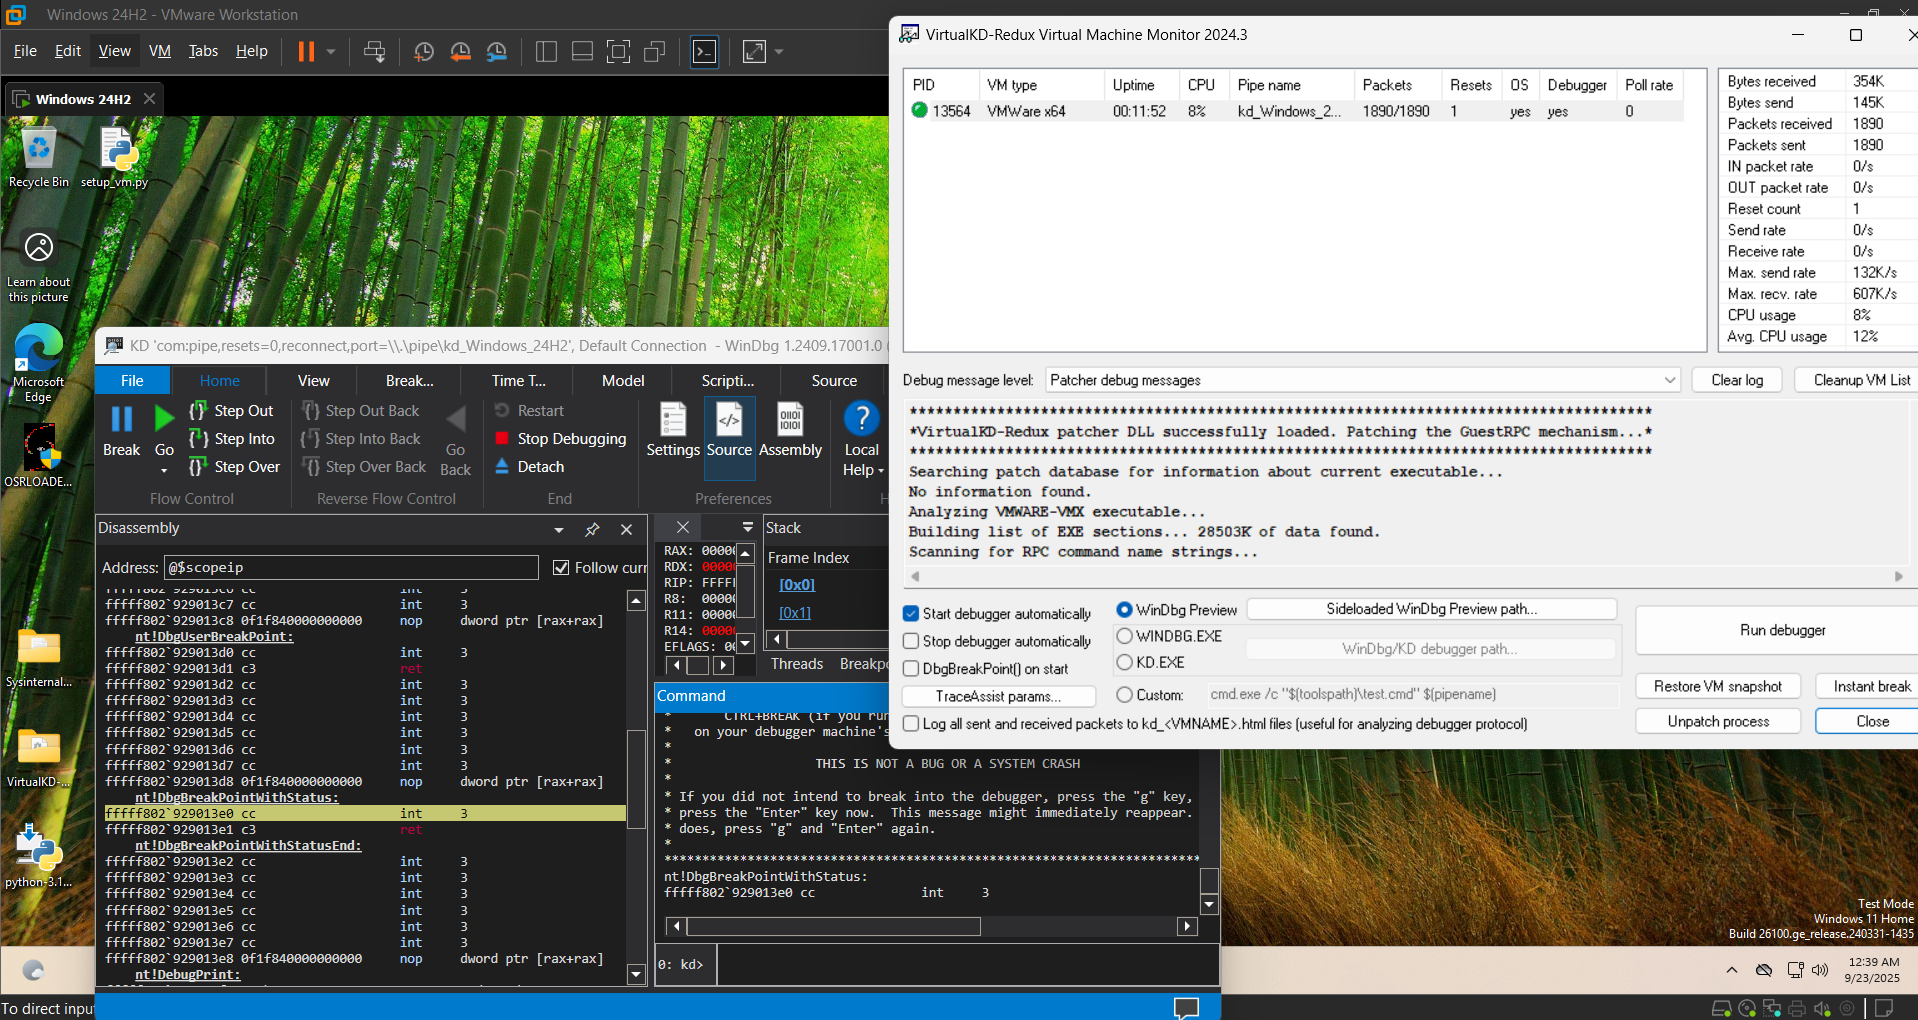The width and height of the screenshot is (1918, 1020).
Task: Pin the Disassembly panel
Action: pos(592,529)
